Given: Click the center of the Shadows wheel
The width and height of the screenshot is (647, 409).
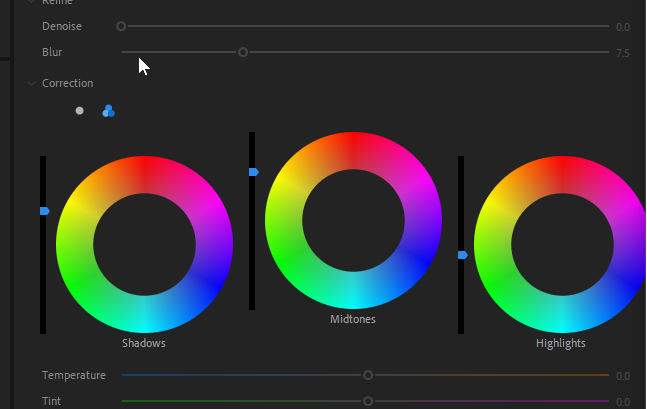Looking at the screenshot, I should pos(144,244).
